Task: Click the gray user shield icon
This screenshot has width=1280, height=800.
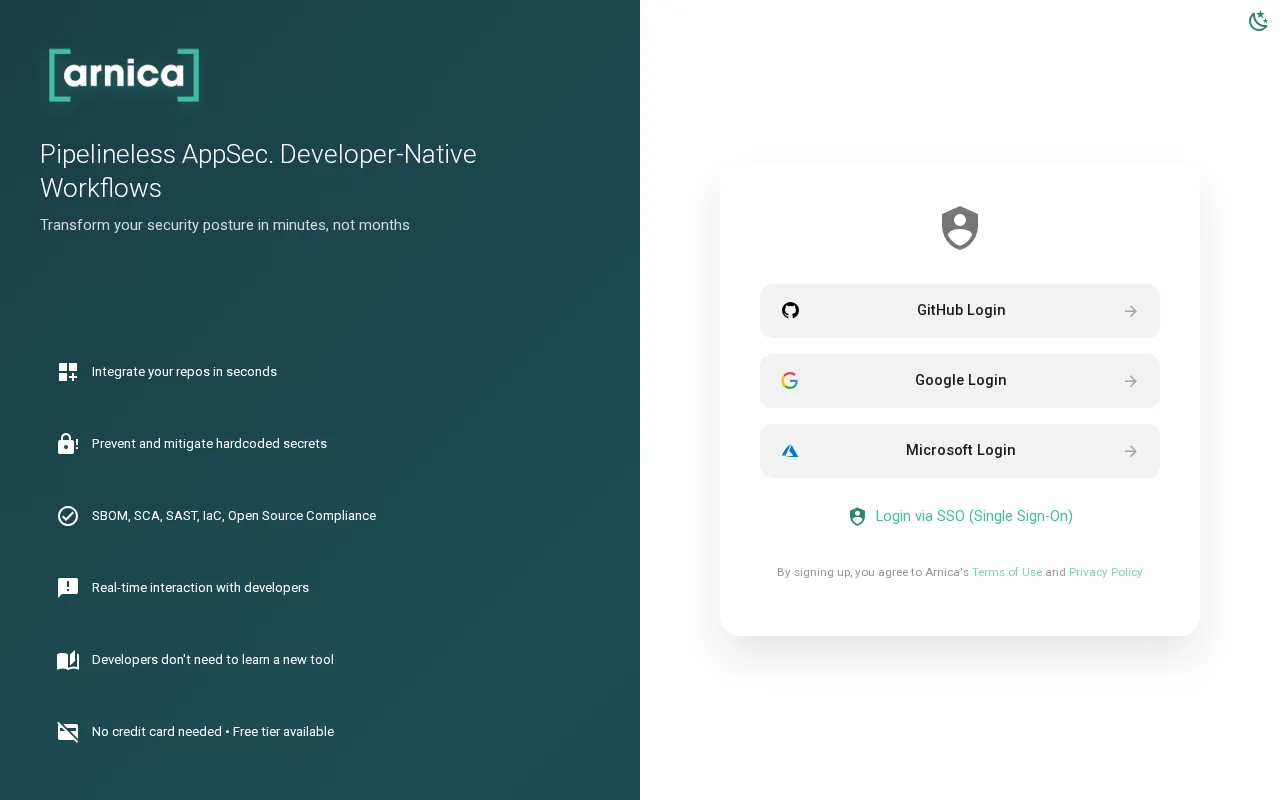Action: pyautogui.click(x=960, y=228)
